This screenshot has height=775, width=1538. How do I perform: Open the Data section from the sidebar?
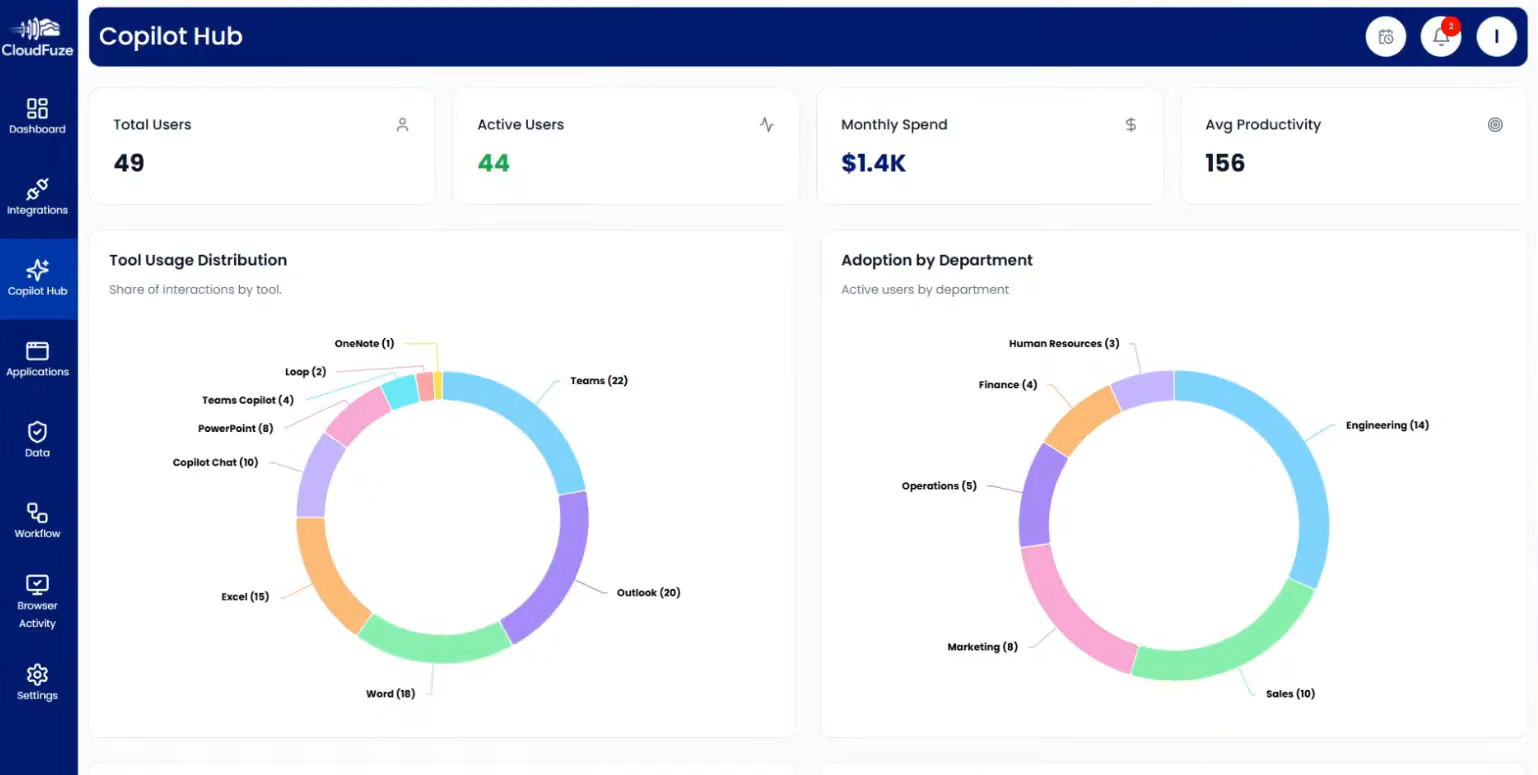38,438
